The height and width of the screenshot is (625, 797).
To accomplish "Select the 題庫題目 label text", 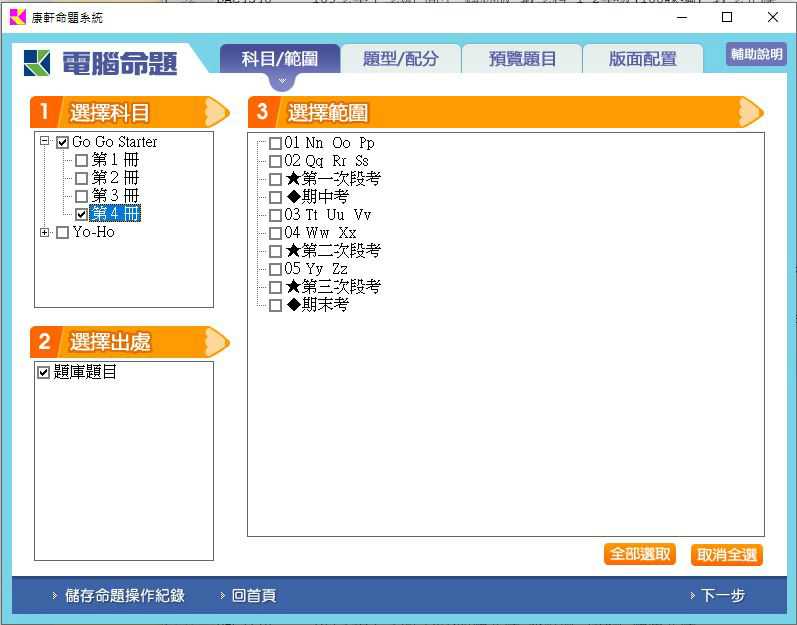I will click(x=85, y=372).
